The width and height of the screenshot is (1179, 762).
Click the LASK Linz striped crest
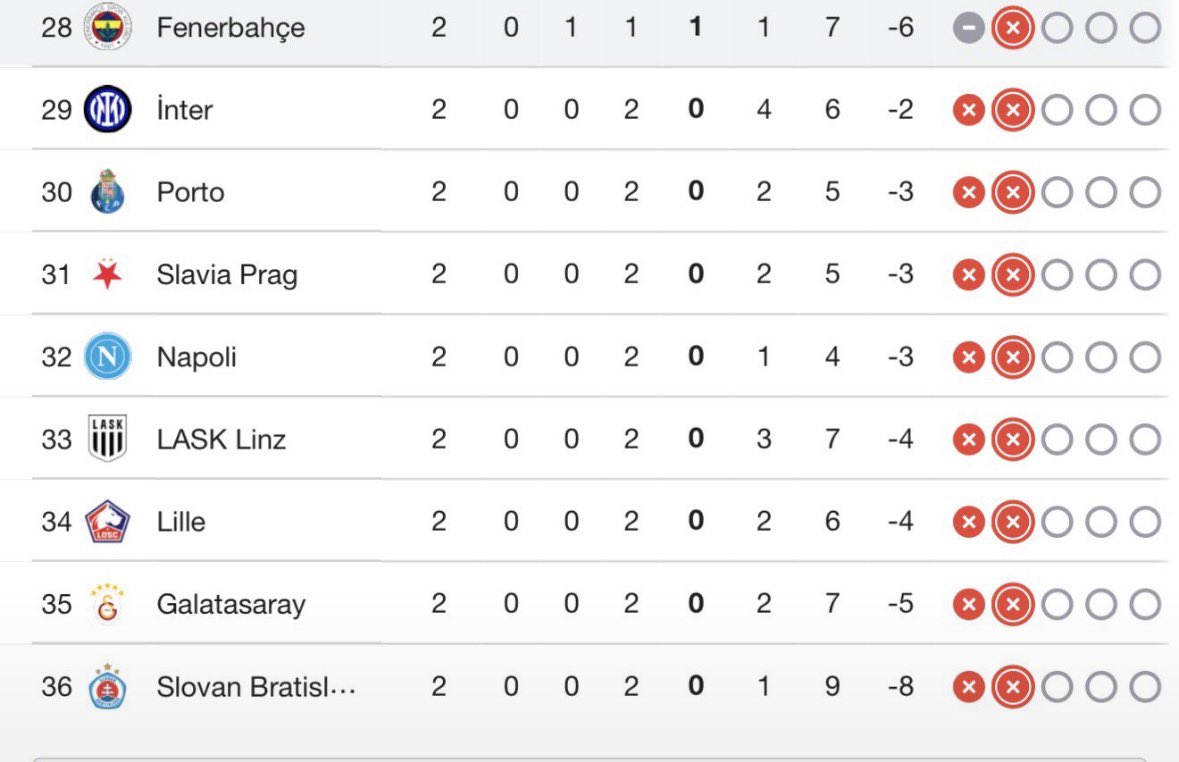coord(108,438)
